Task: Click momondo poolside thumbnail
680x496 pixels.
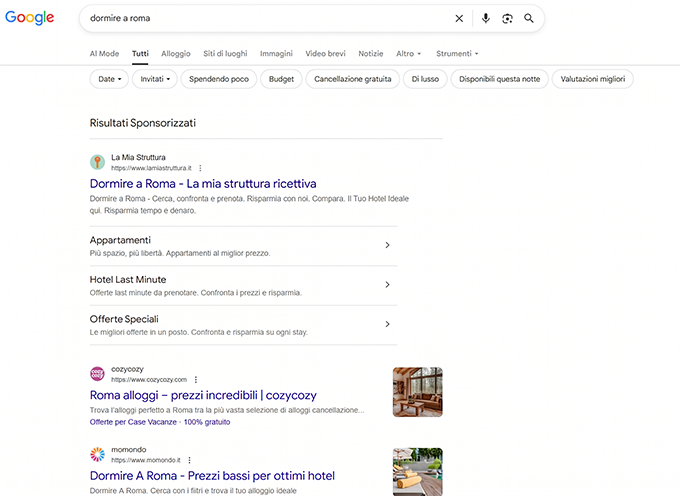Action: pos(418,472)
